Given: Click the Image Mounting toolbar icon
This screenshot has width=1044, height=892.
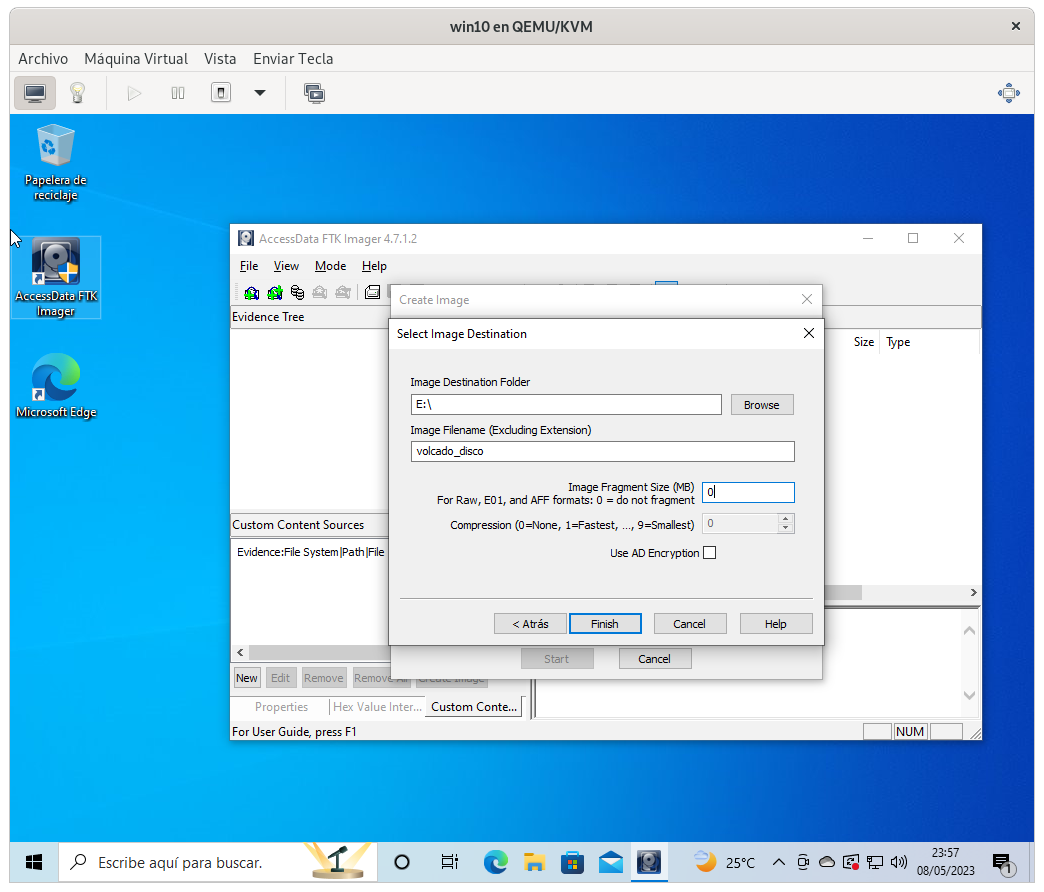Looking at the screenshot, I should point(298,292).
